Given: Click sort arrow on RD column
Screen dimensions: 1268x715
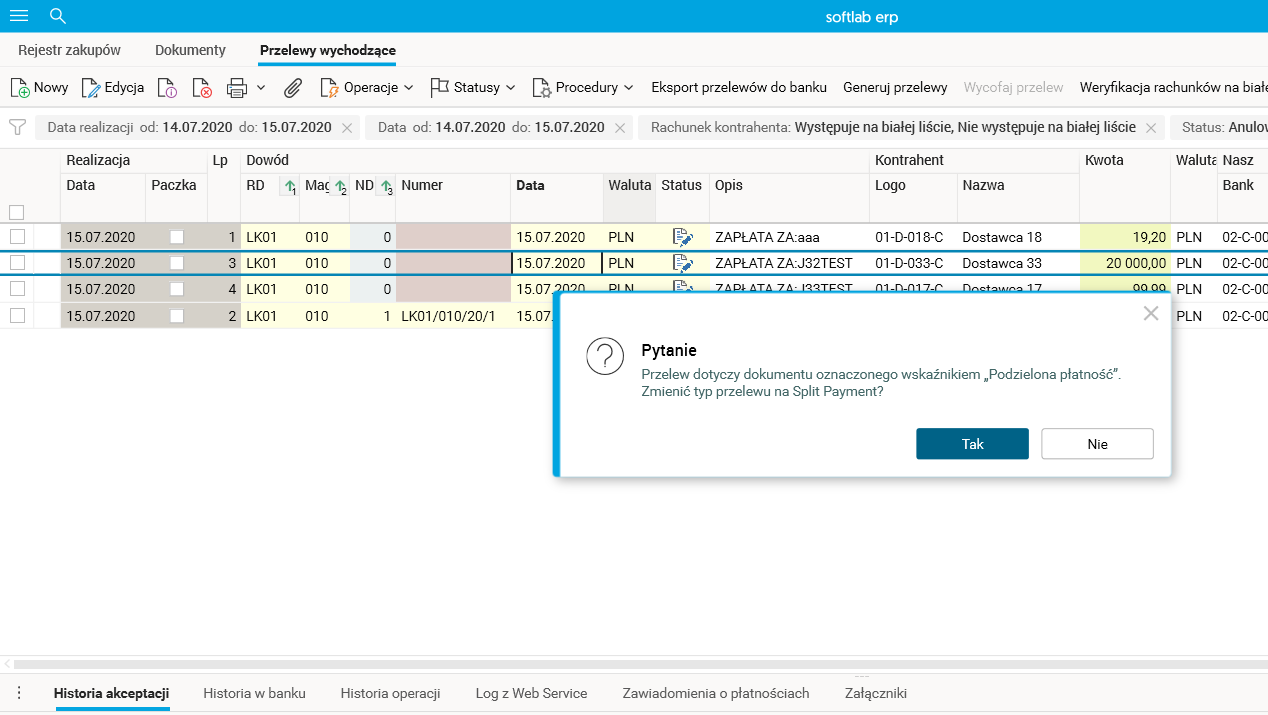Looking at the screenshot, I should point(289,186).
